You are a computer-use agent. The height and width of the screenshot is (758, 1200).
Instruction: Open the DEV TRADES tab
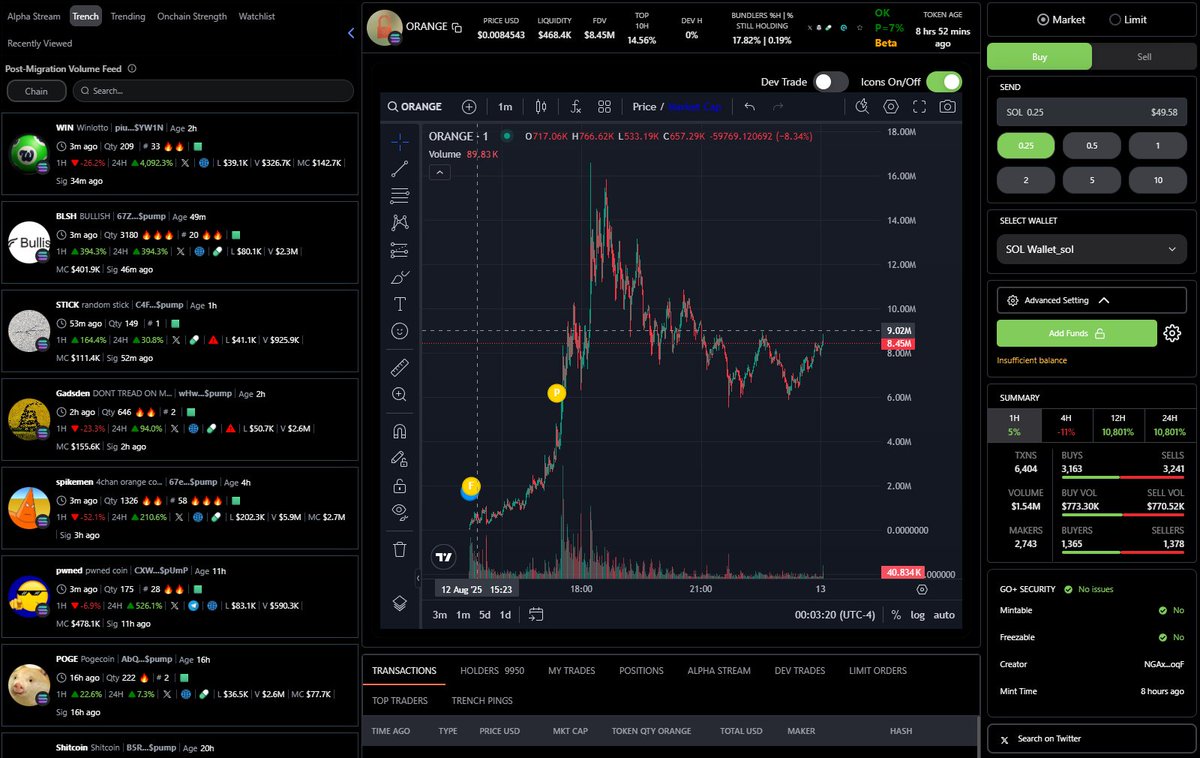tap(800, 670)
